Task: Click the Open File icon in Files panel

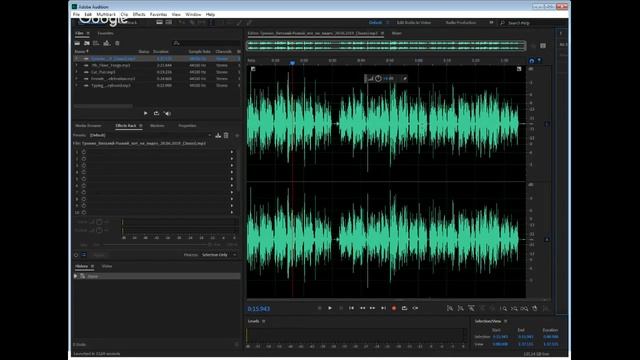Action: click(77, 43)
